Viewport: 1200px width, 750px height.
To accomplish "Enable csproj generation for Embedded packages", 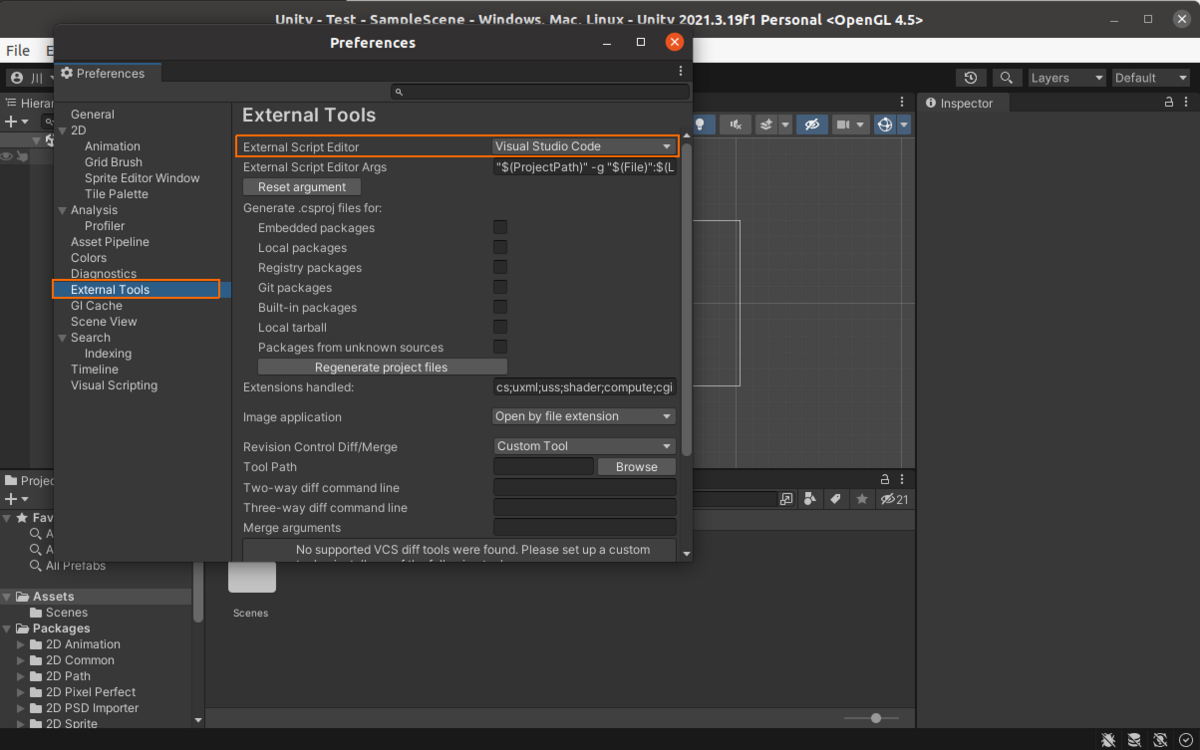I will pos(500,227).
